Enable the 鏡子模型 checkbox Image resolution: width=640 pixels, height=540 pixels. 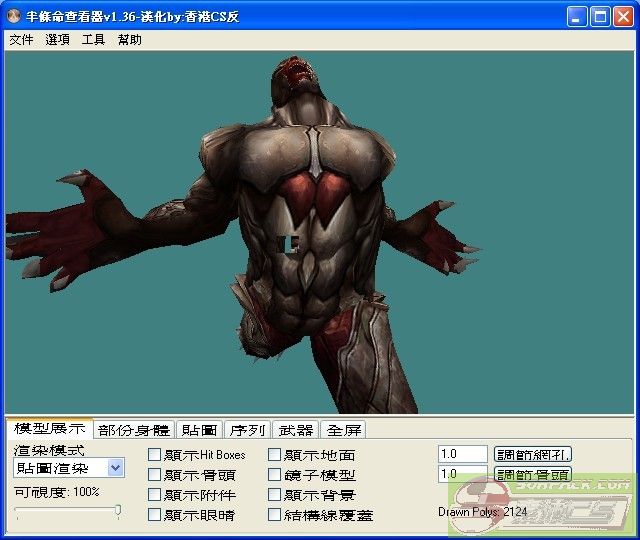275,475
